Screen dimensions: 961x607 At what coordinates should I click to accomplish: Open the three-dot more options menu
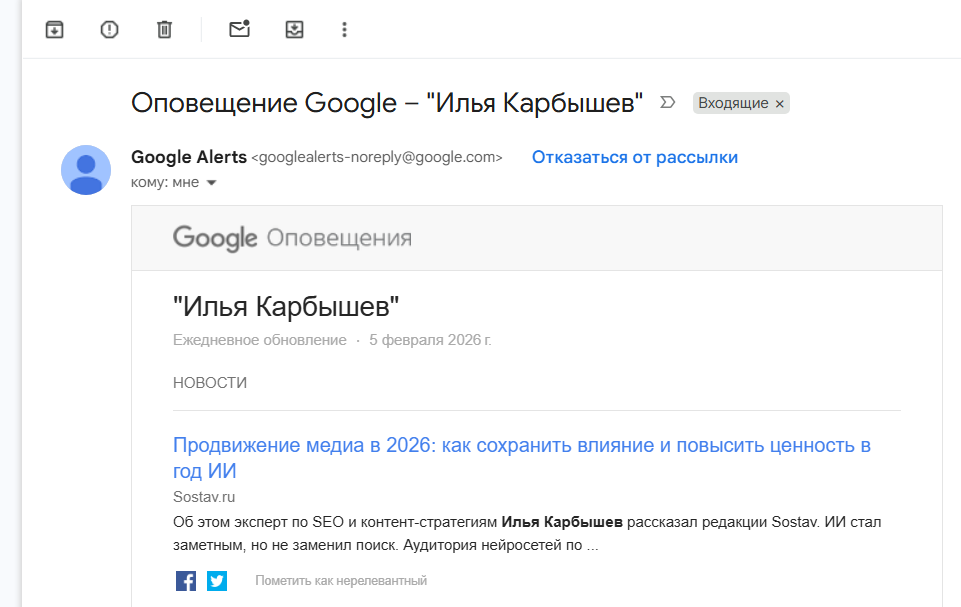[x=344, y=29]
